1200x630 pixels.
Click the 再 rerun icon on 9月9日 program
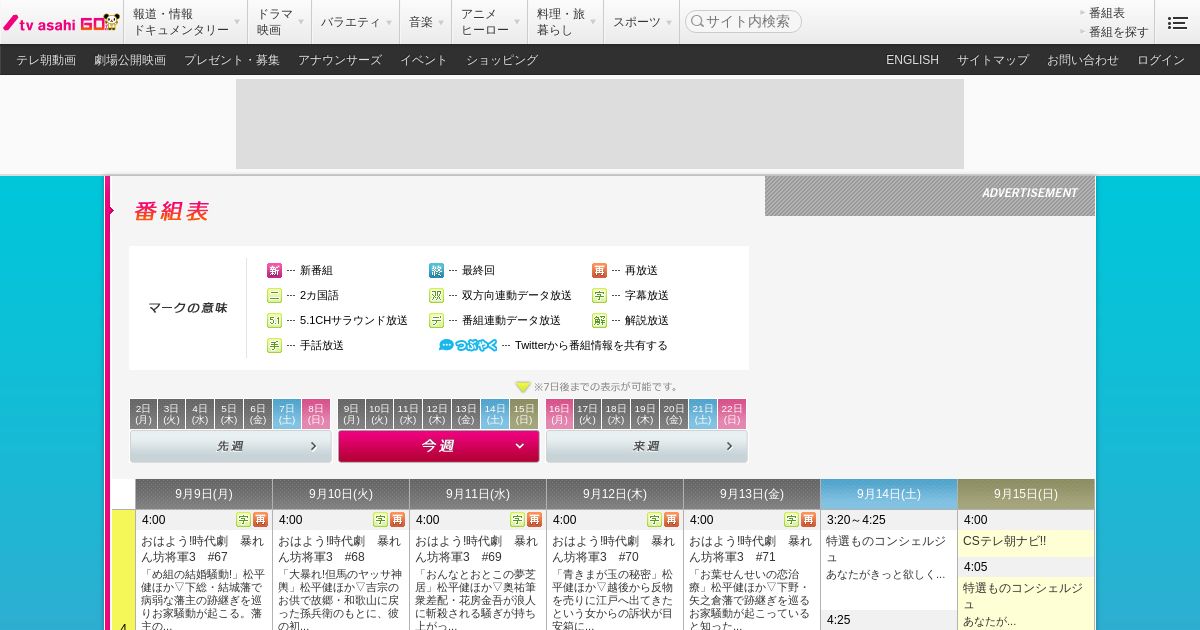pyautogui.click(x=260, y=520)
